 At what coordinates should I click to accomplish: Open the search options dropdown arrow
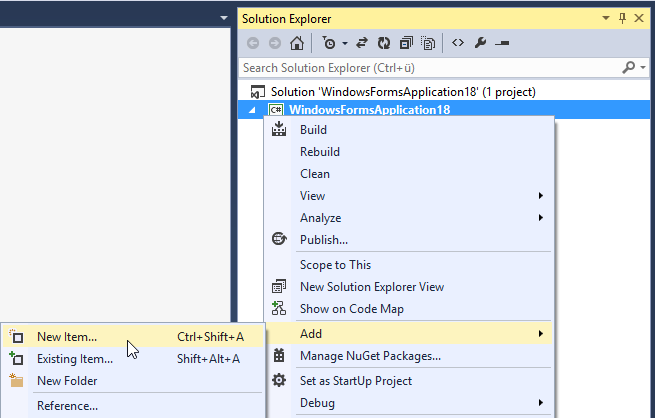point(643,67)
